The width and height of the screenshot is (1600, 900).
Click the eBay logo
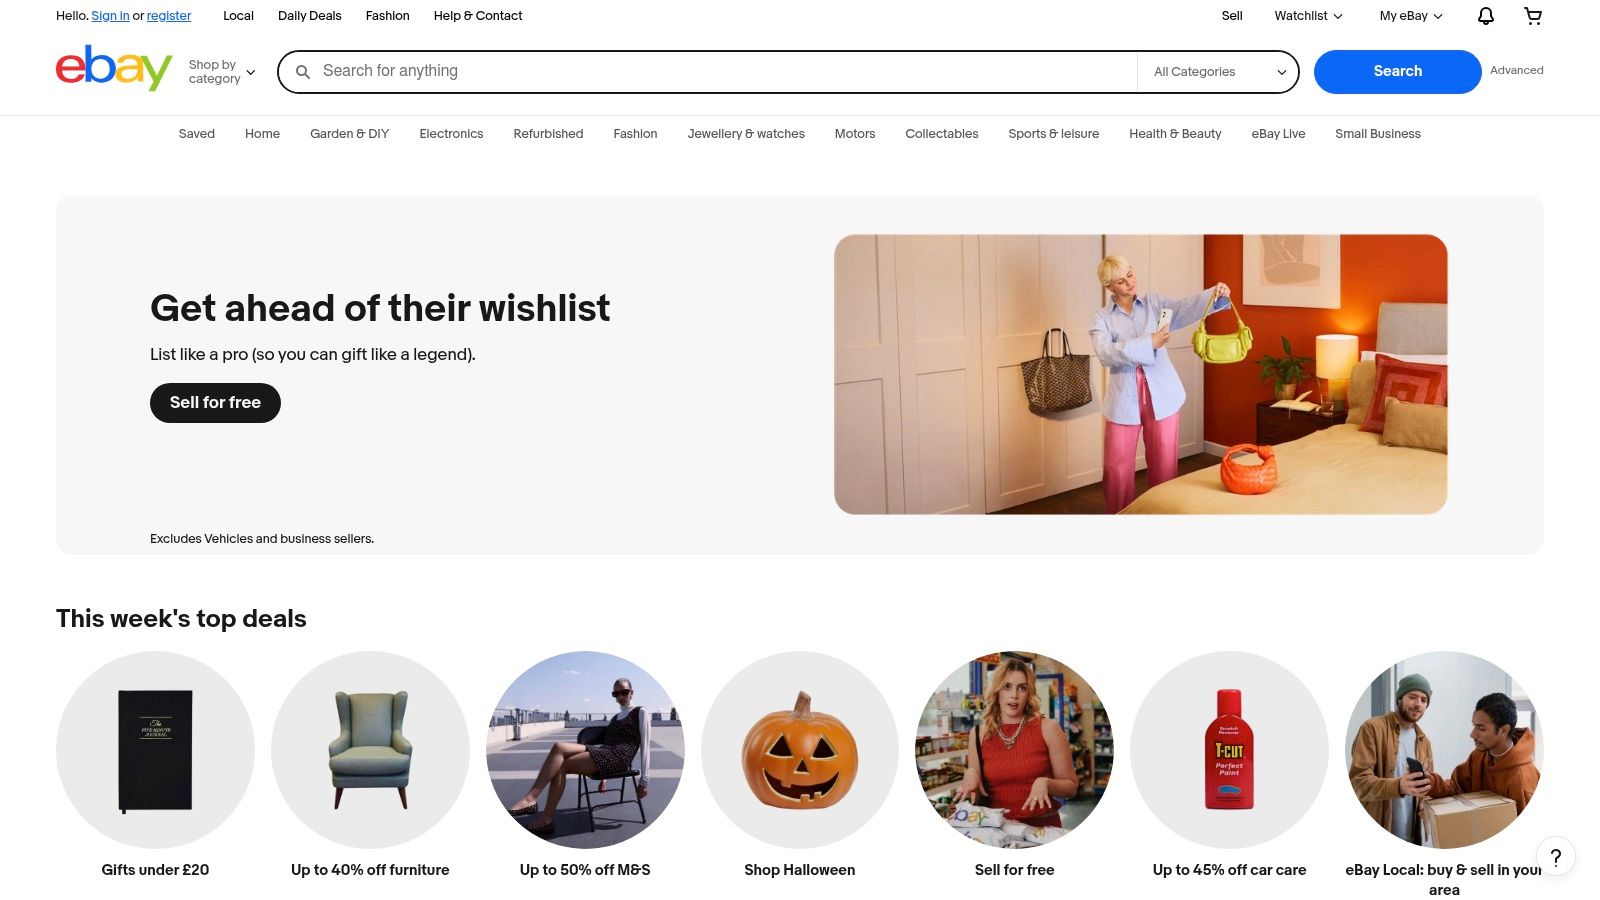114,68
